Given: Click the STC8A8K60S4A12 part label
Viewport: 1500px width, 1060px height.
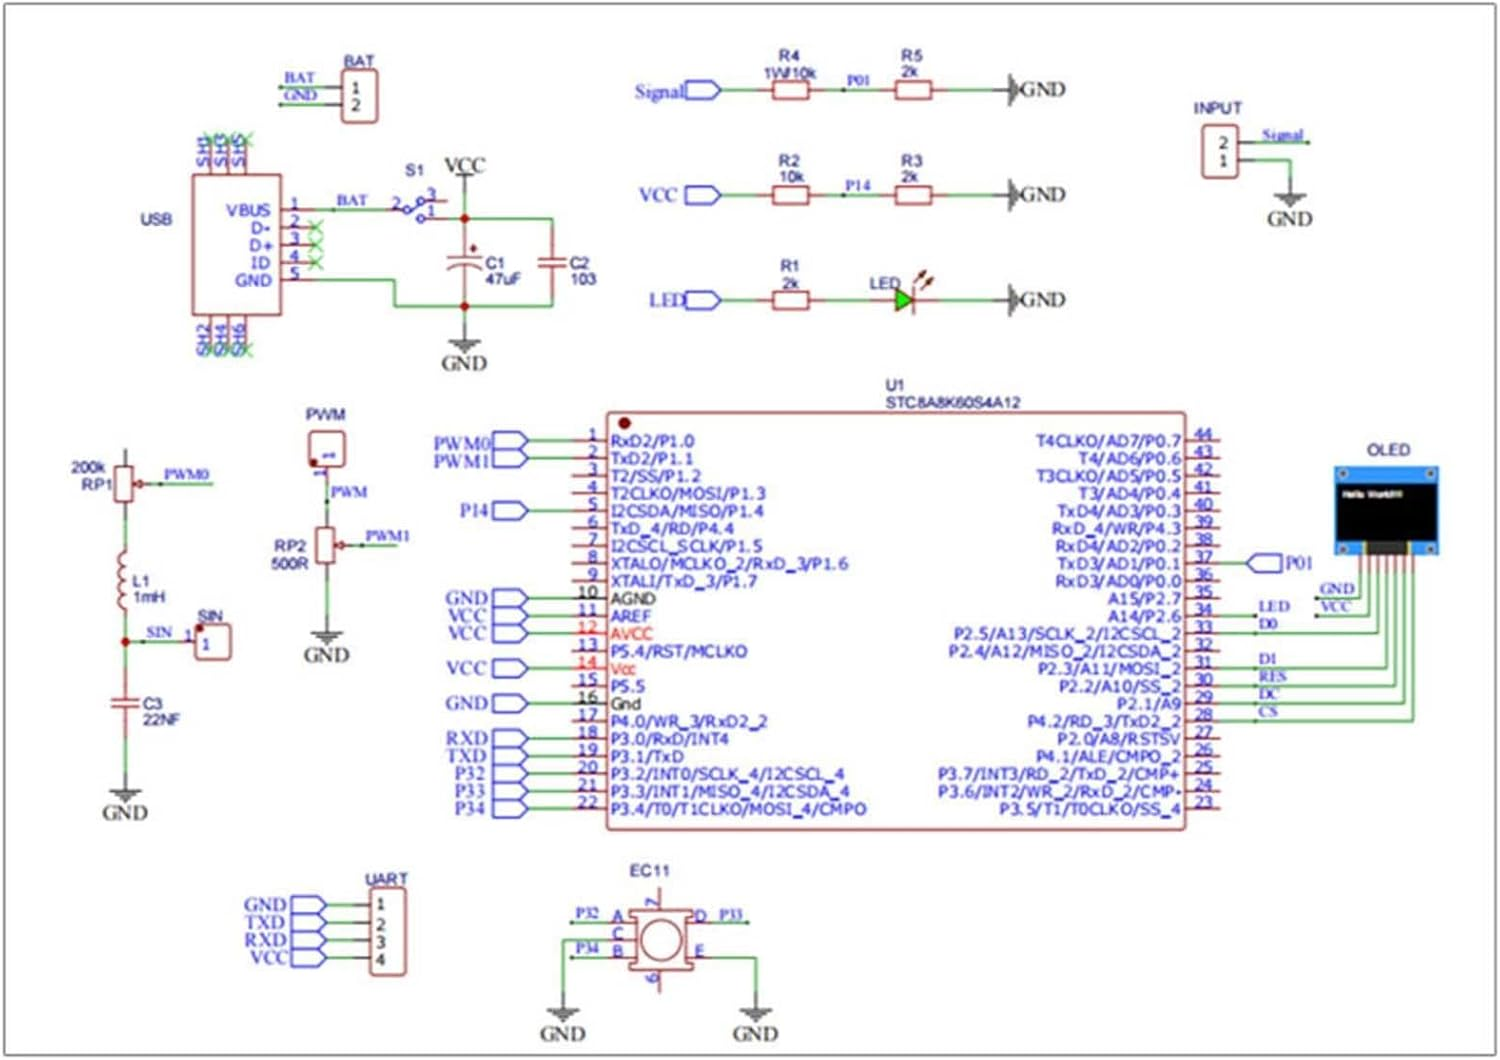Looking at the screenshot, I should pos(952,403).
